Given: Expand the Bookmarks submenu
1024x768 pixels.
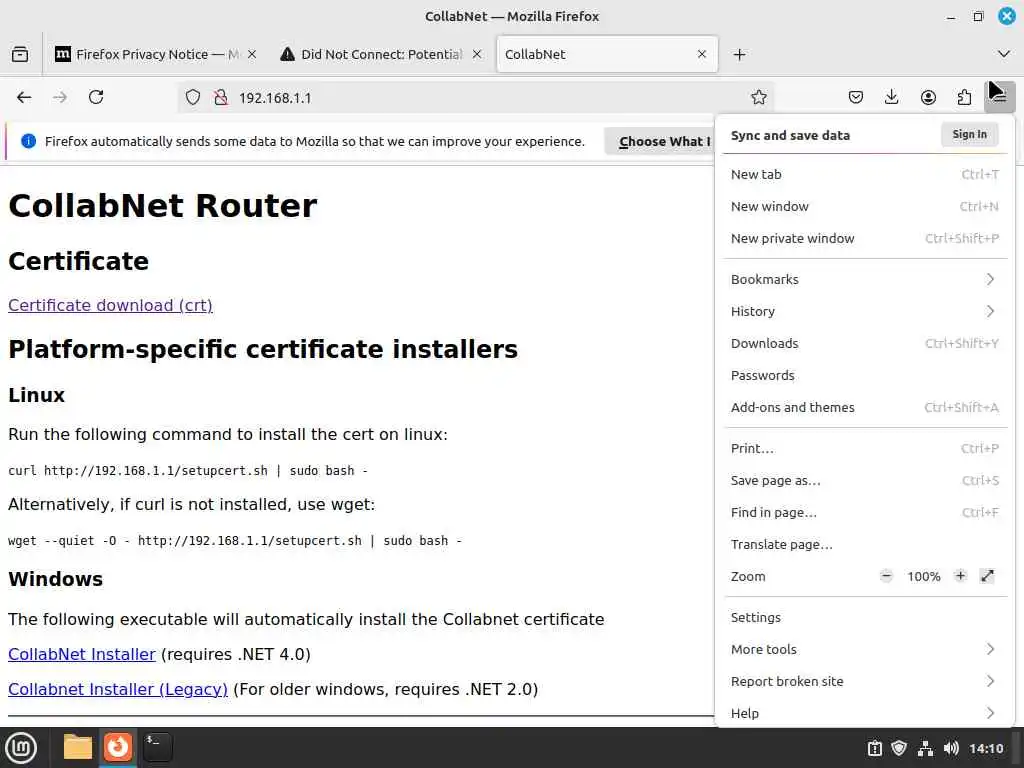Looking at the screenshot, I should coord(865,280).
